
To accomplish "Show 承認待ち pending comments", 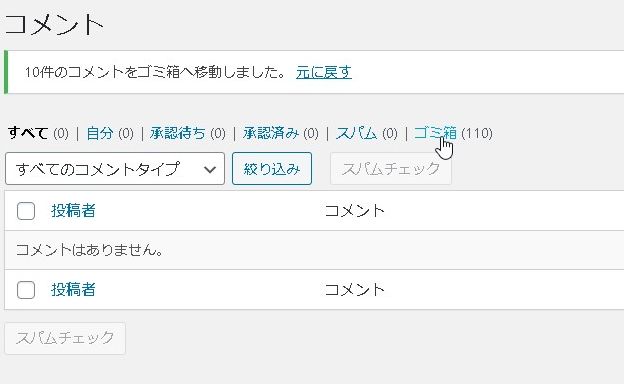I will click(x=177, y=133).
